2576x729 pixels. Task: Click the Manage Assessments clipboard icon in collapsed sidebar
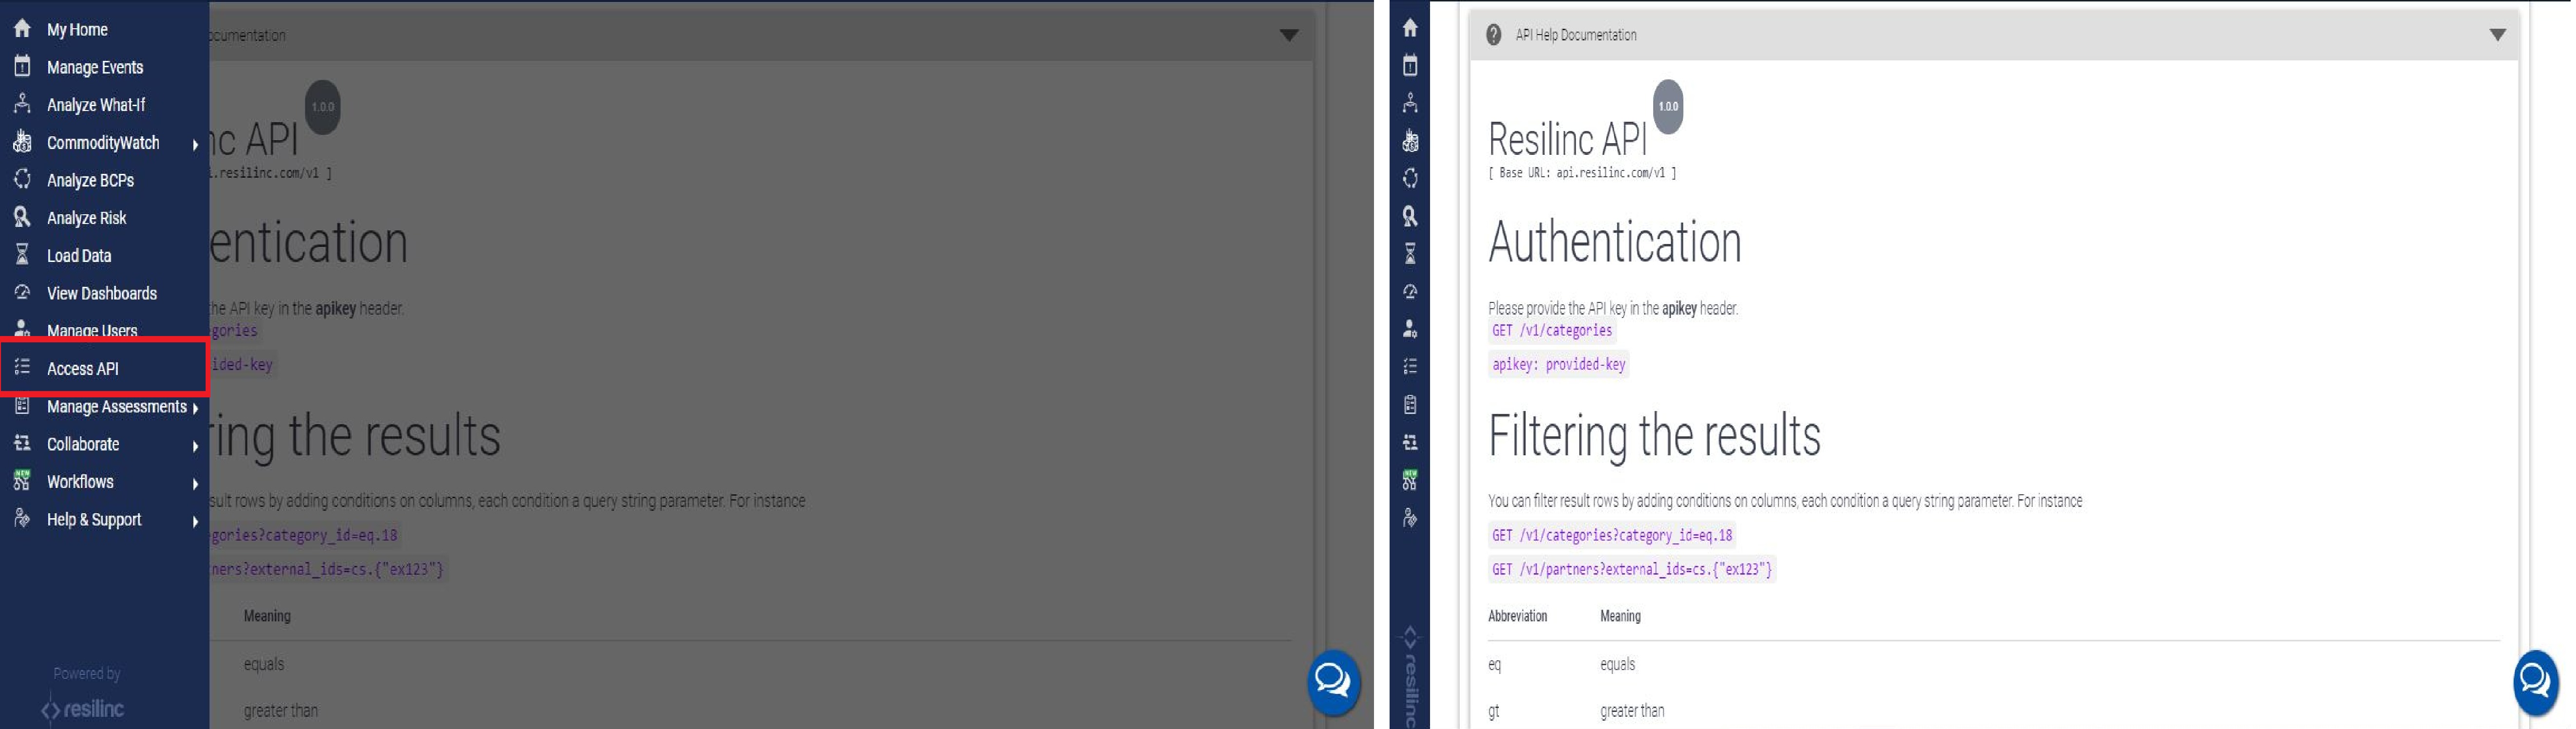click(x=1410, y=405)
